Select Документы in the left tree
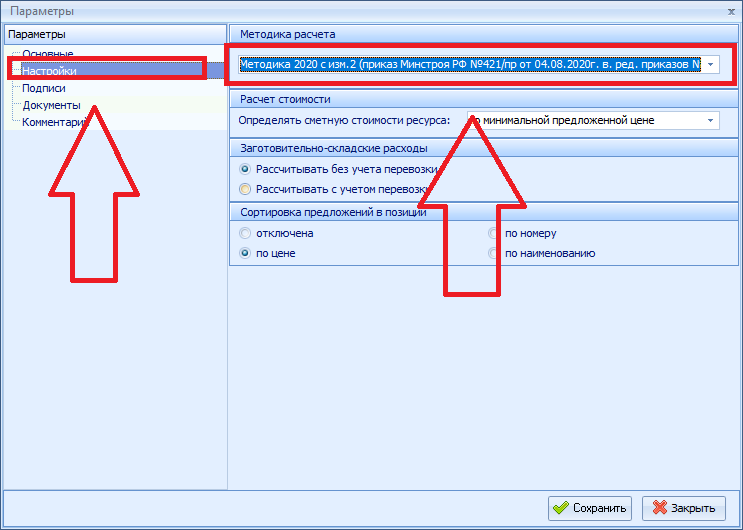The height and width of the screenshot is (530, 743). [x=51, y=105]
